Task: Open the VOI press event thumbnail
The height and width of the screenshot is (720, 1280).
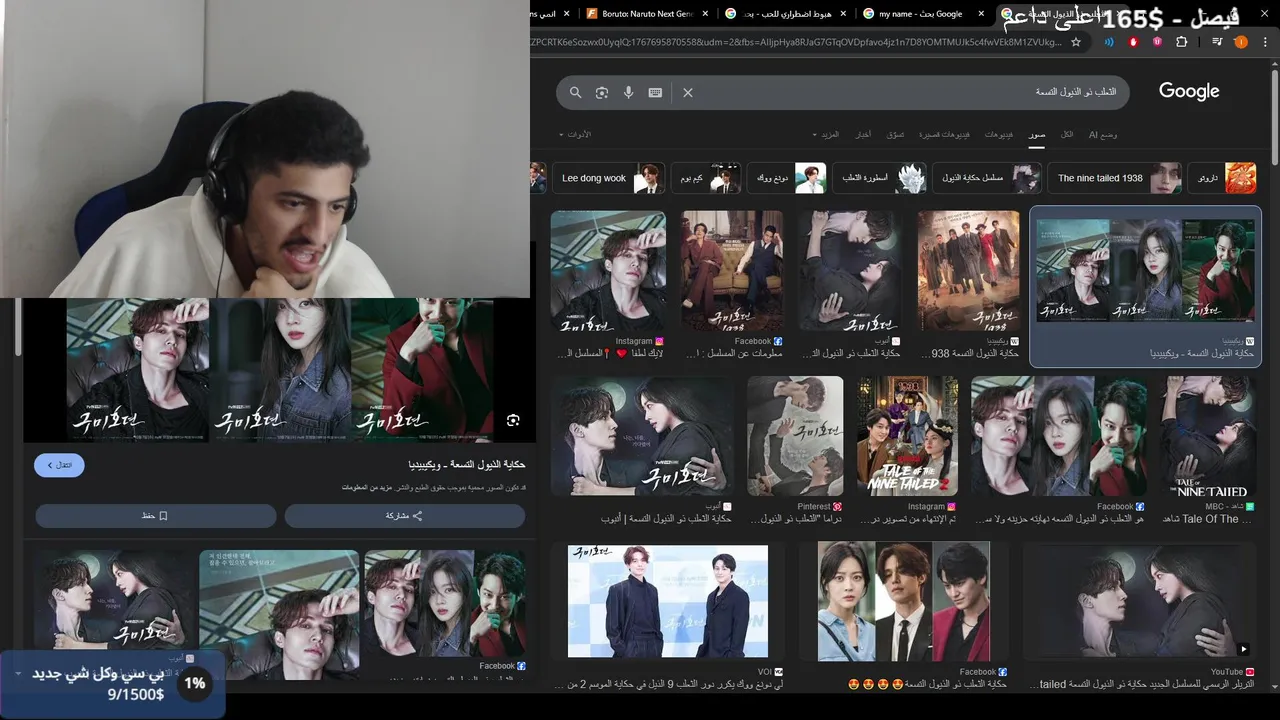Action: [x=668, y=601]
